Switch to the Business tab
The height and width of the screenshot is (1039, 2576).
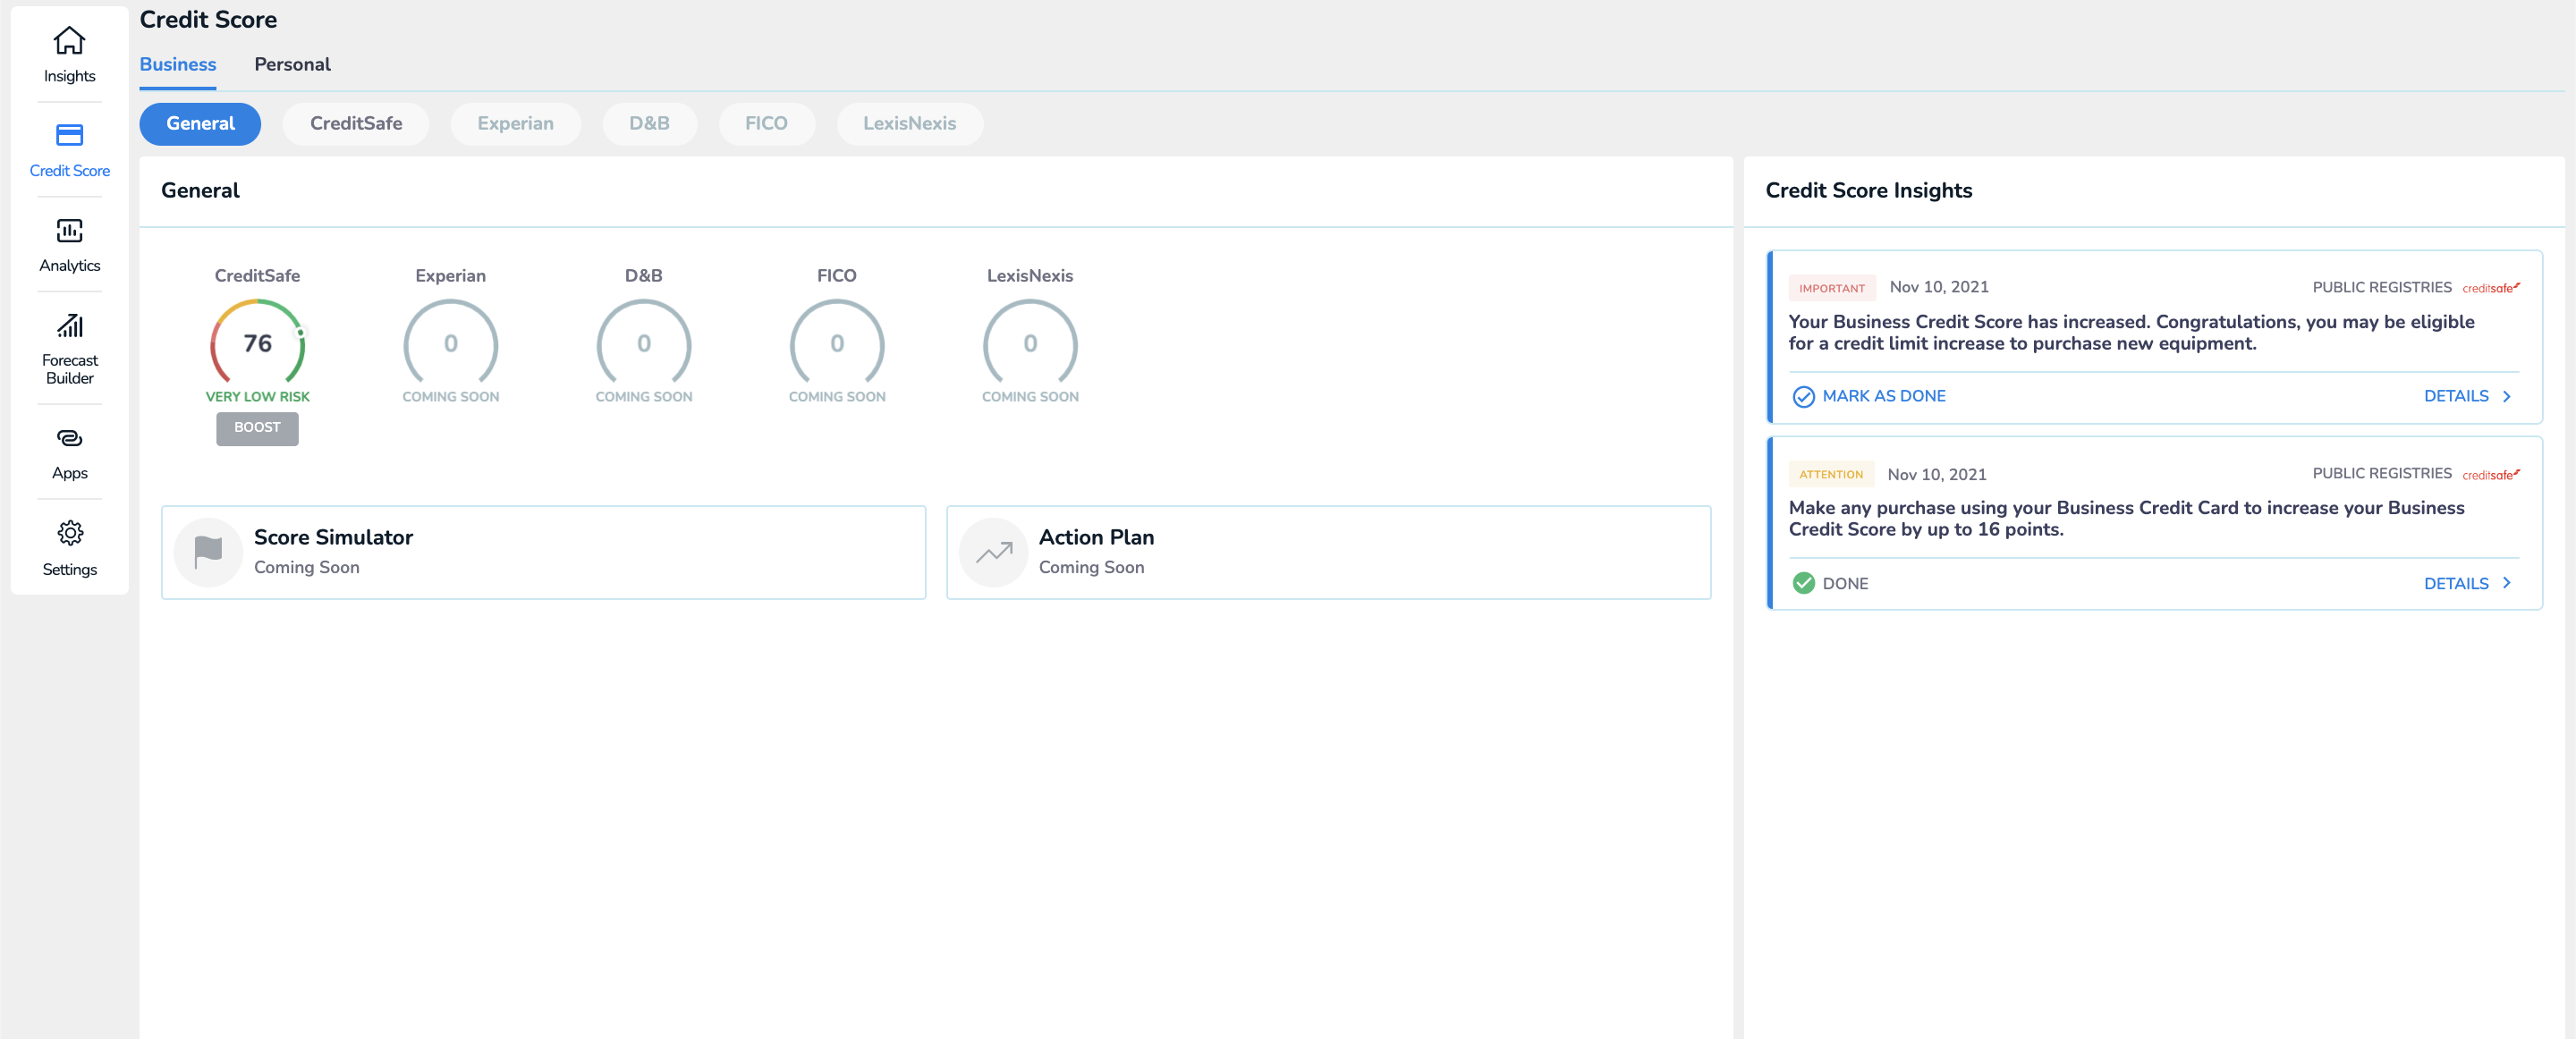pyautogui.click(x=177, y=64)
